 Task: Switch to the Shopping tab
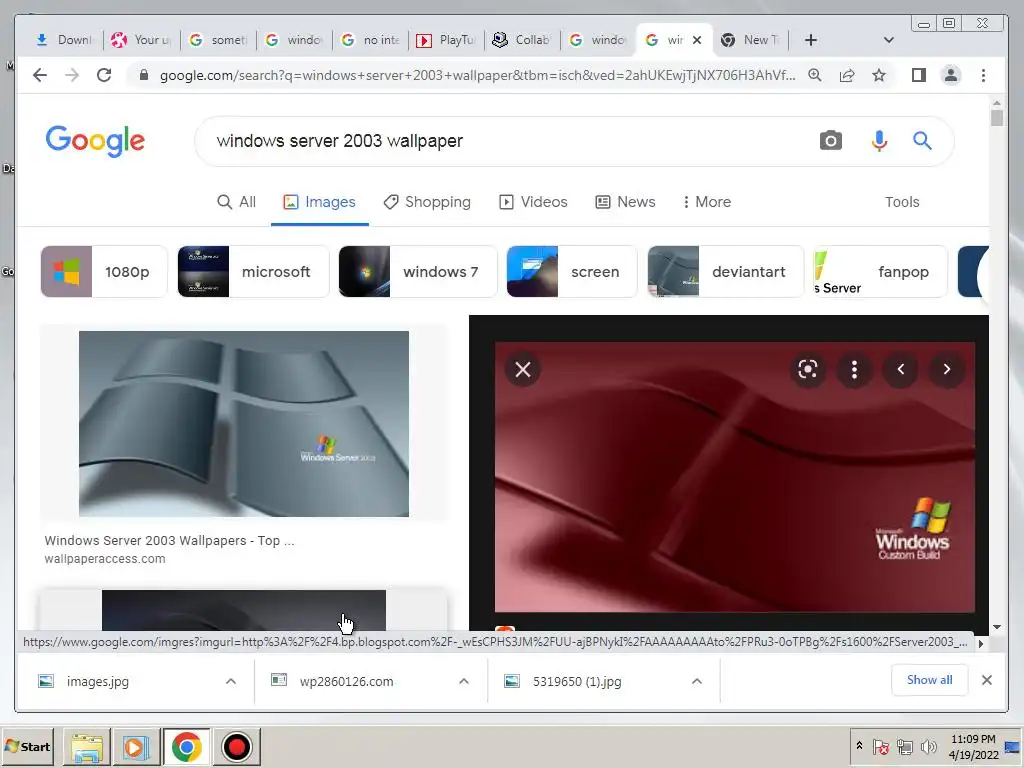[427, 202]
